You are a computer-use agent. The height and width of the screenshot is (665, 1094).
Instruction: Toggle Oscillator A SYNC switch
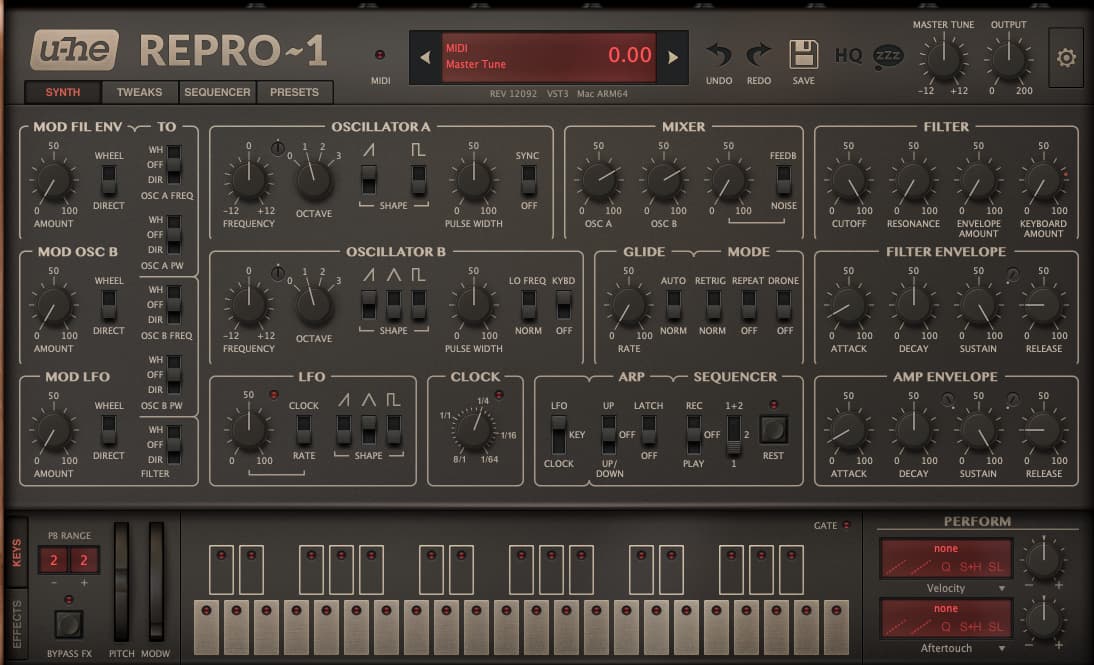(528, 179)
